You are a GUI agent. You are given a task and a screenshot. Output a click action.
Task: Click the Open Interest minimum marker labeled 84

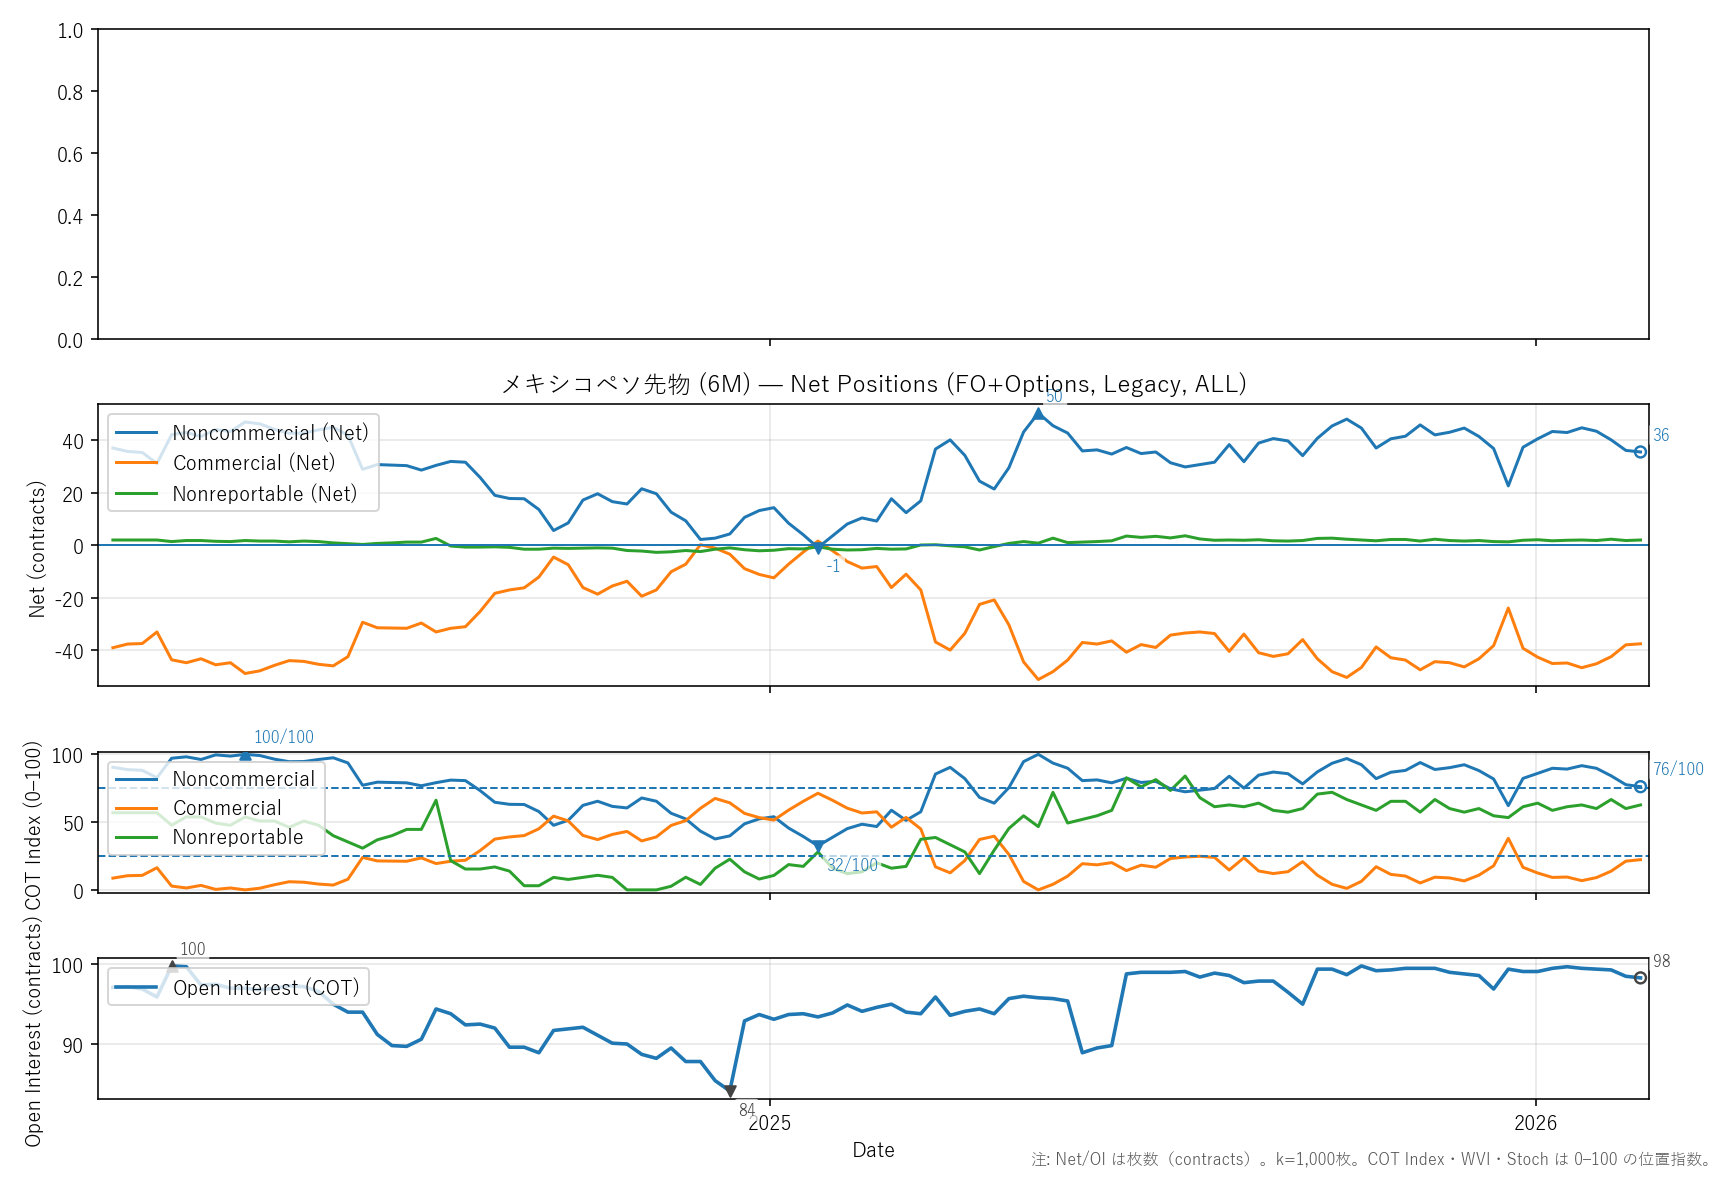tap(730, 1091)
